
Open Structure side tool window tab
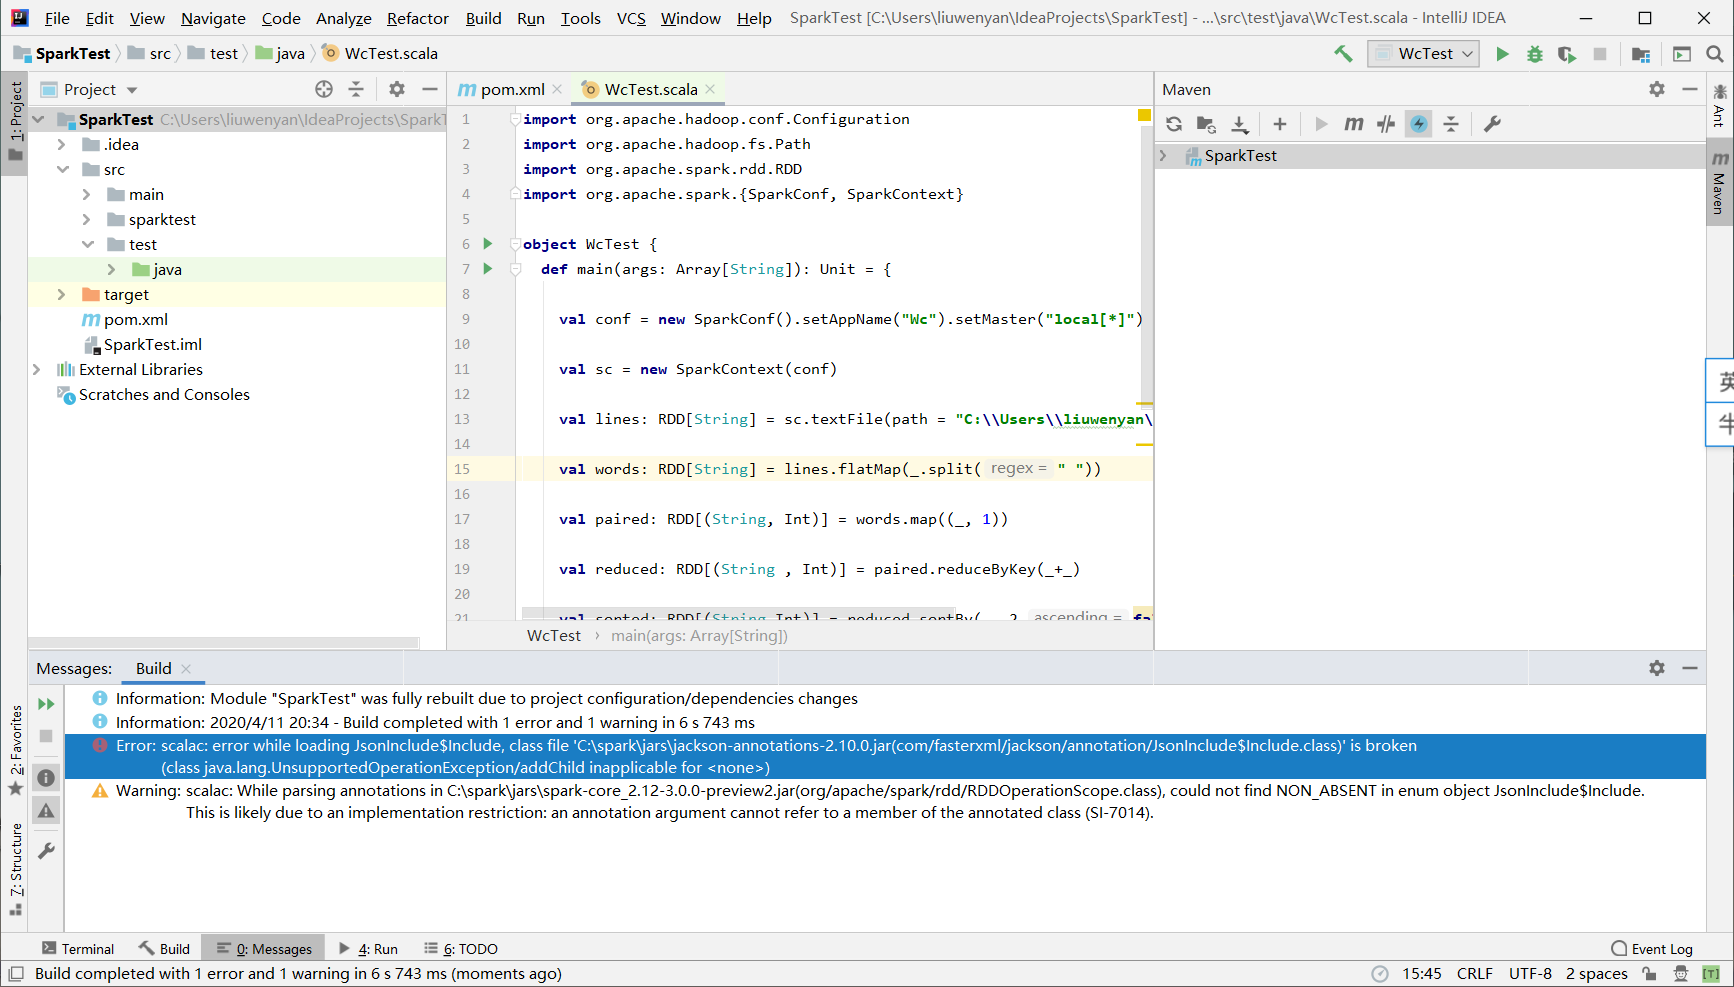point(16,869)
